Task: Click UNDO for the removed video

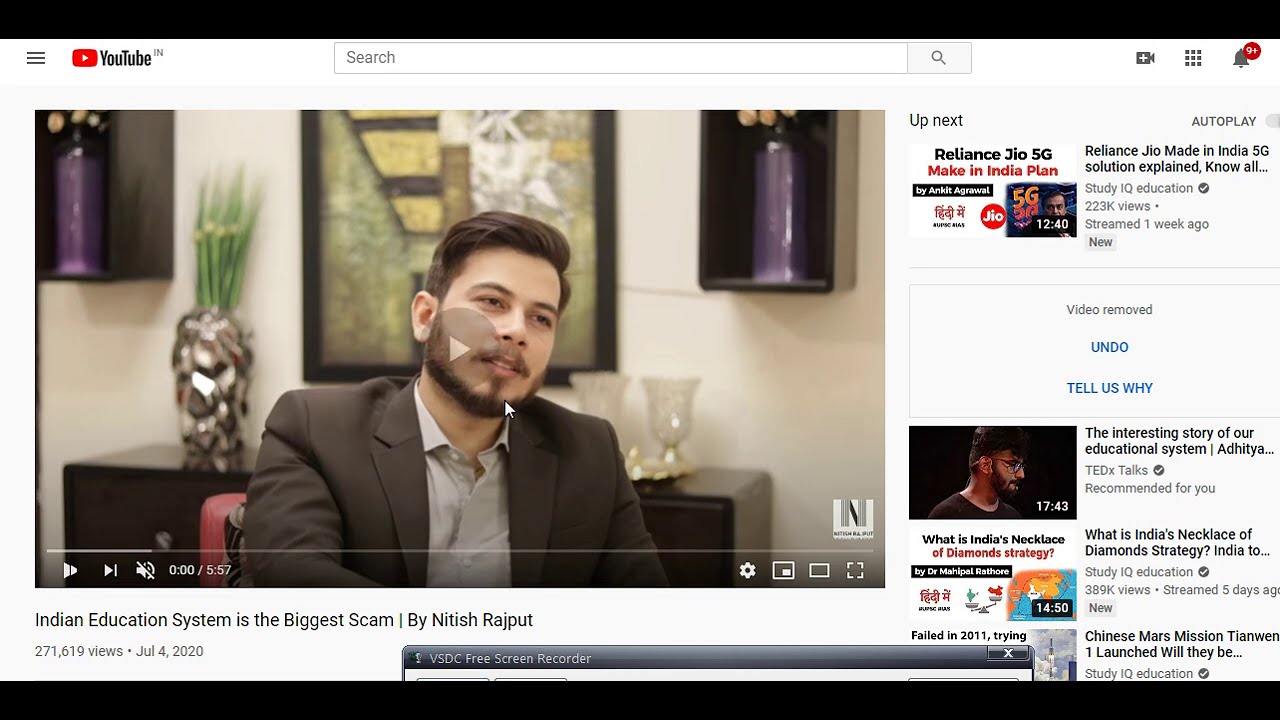Action: coord(1110,347)
